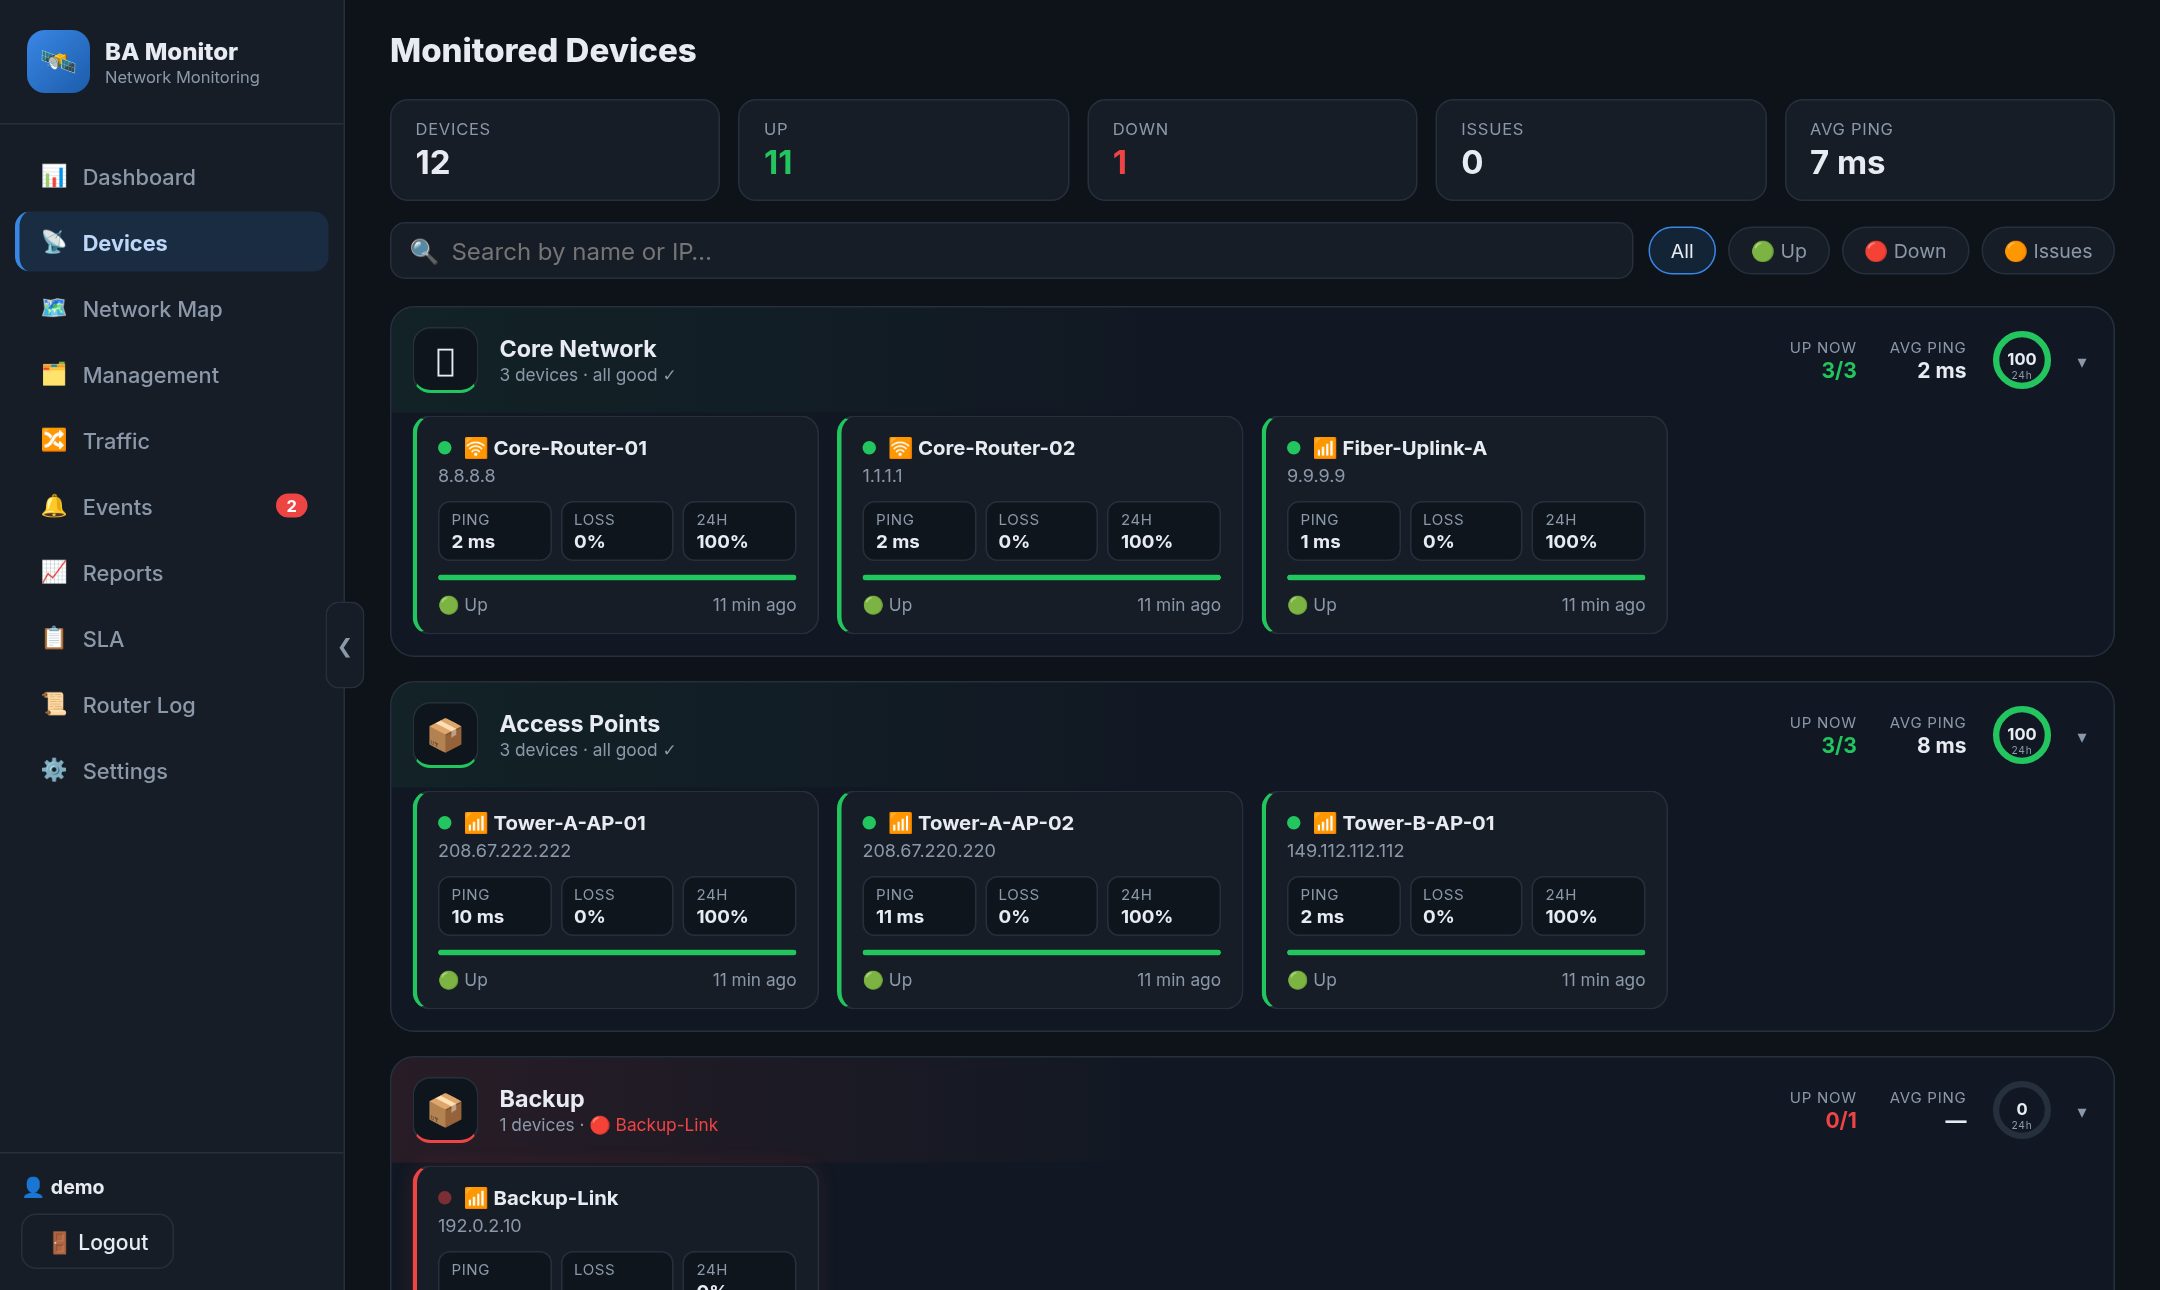Select the All filter pill
Viewport: 2160px width, 1290px height.
tap(1682, 251)
